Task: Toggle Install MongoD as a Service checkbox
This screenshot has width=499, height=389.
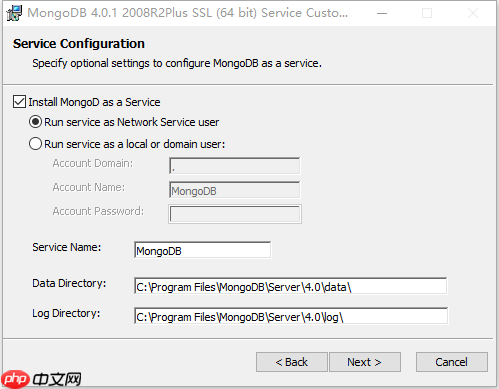Action: (x=19, y=102)
